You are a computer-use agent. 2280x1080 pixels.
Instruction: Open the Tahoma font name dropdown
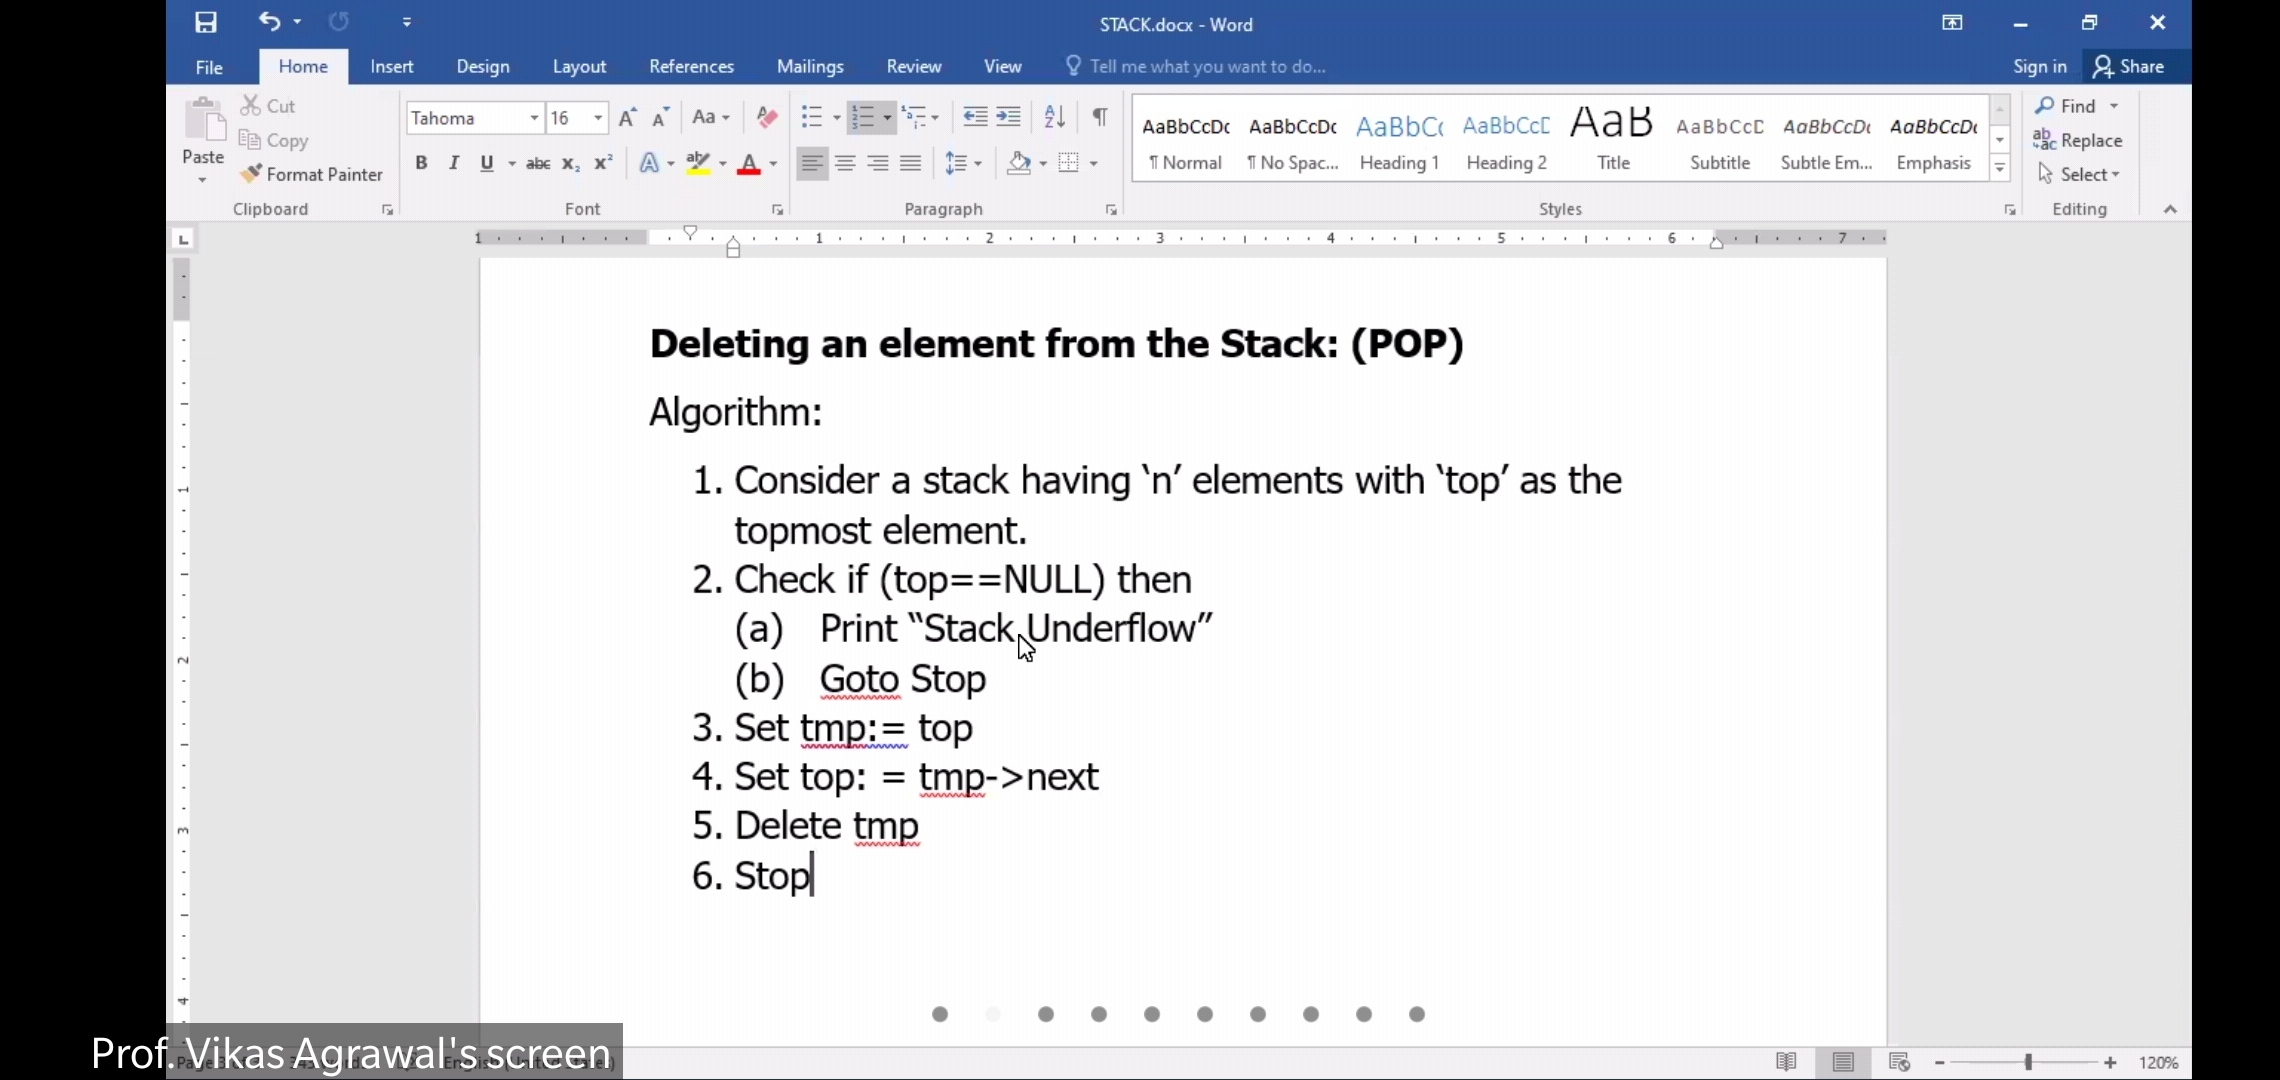tap(534, 118)
